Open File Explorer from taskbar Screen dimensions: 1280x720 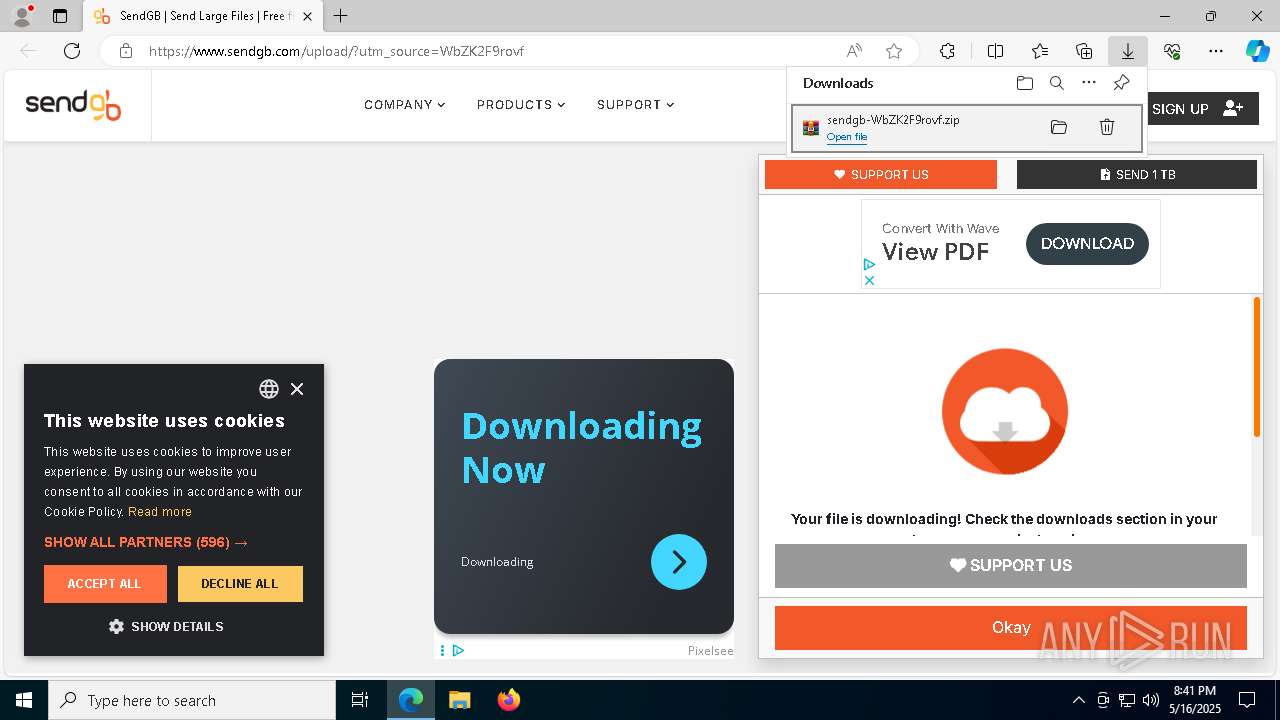coord(459,700)
